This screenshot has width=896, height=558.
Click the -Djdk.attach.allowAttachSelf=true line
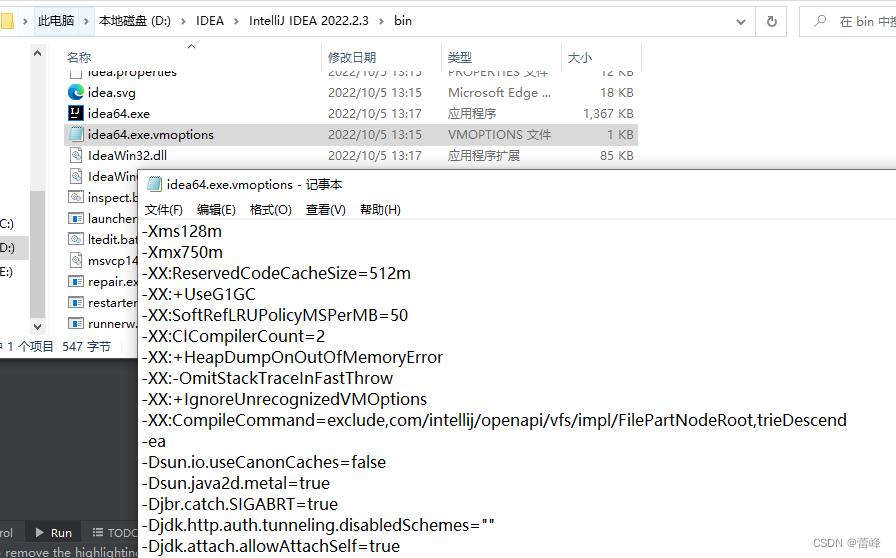[271, 546]
